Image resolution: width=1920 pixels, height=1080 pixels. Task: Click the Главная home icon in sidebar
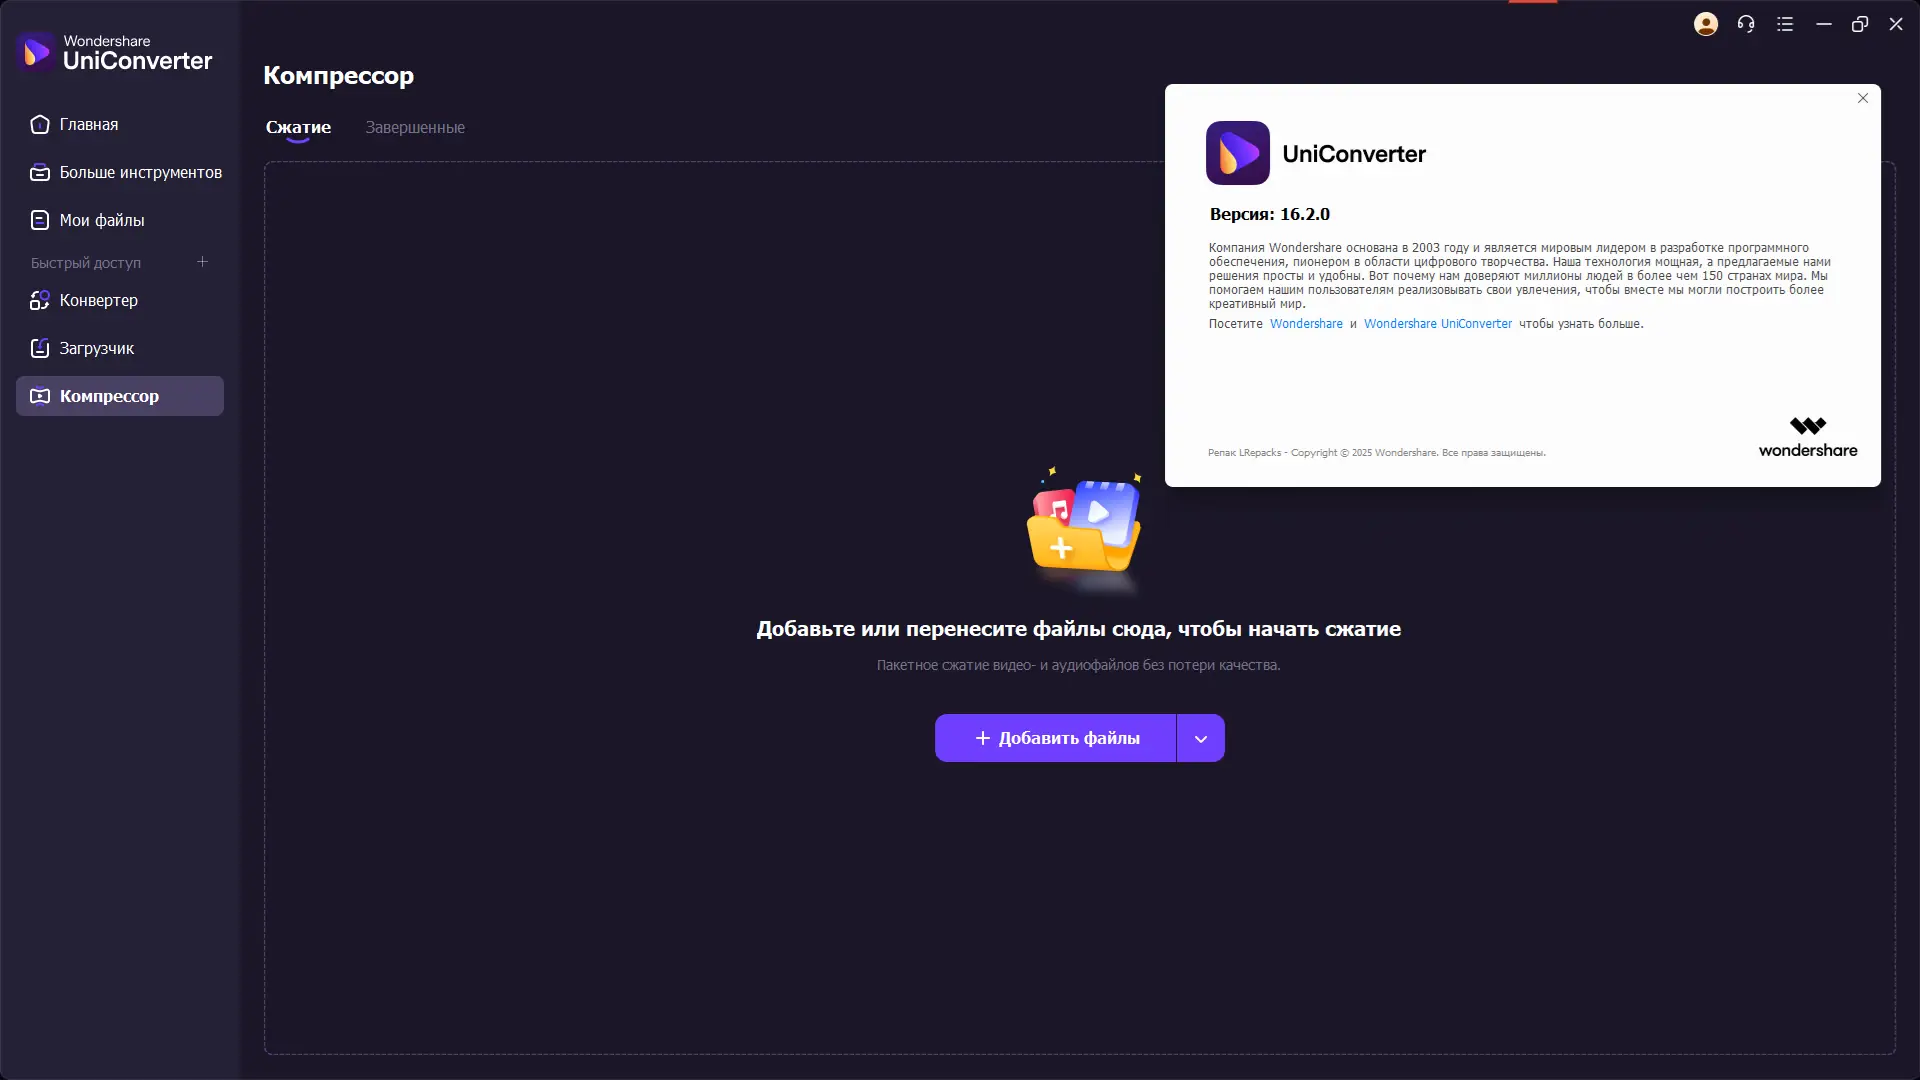tap(40, 125)
